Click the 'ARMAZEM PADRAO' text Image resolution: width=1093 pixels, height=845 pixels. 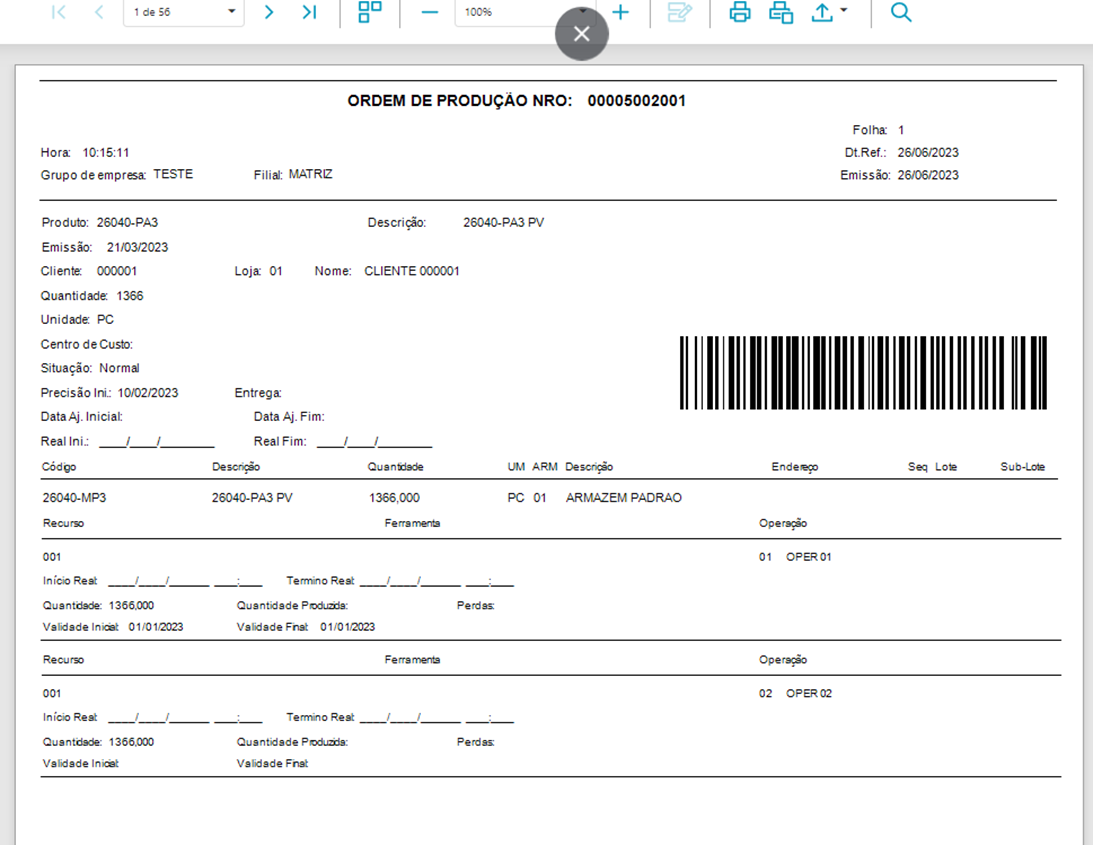(624, 498)
